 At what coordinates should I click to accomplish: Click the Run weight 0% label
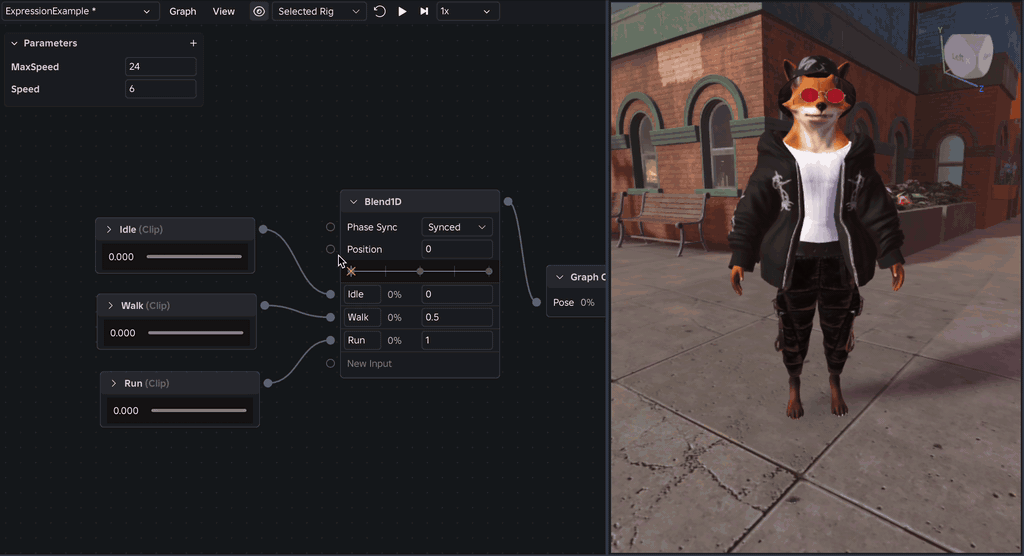(x=394, y=340)
